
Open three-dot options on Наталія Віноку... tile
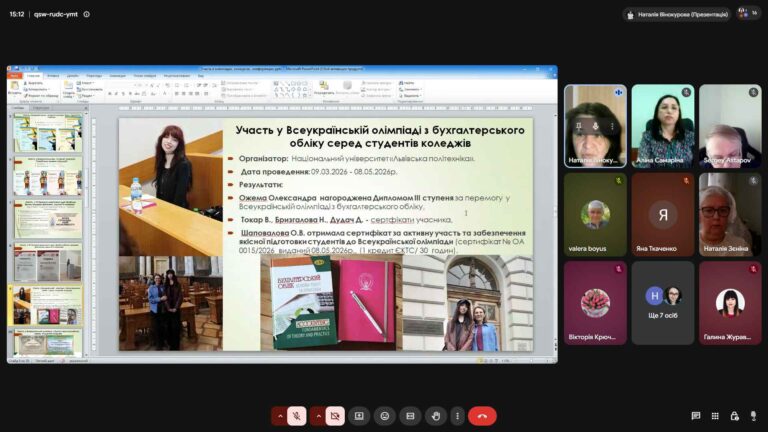(612, 126)
